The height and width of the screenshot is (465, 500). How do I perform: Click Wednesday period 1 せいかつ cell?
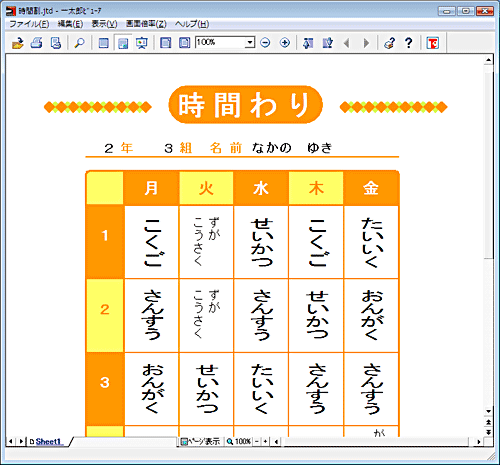point(261,242)
